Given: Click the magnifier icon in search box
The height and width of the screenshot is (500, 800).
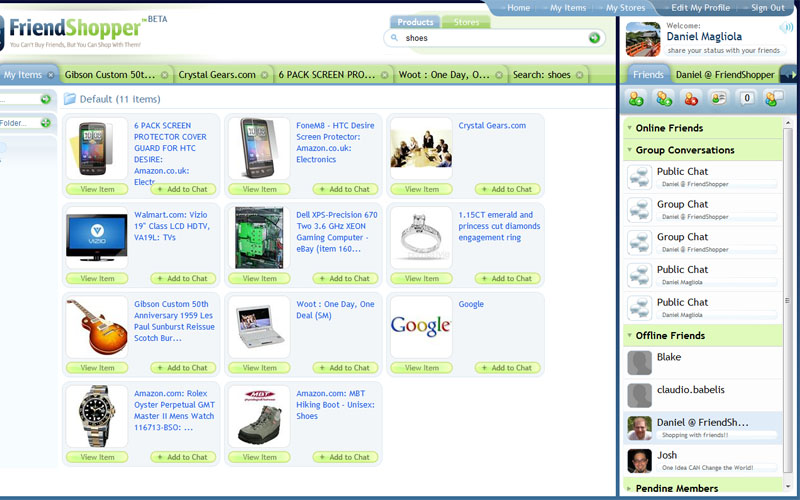Looking at the screenshot, I should [x=394, y=38].
